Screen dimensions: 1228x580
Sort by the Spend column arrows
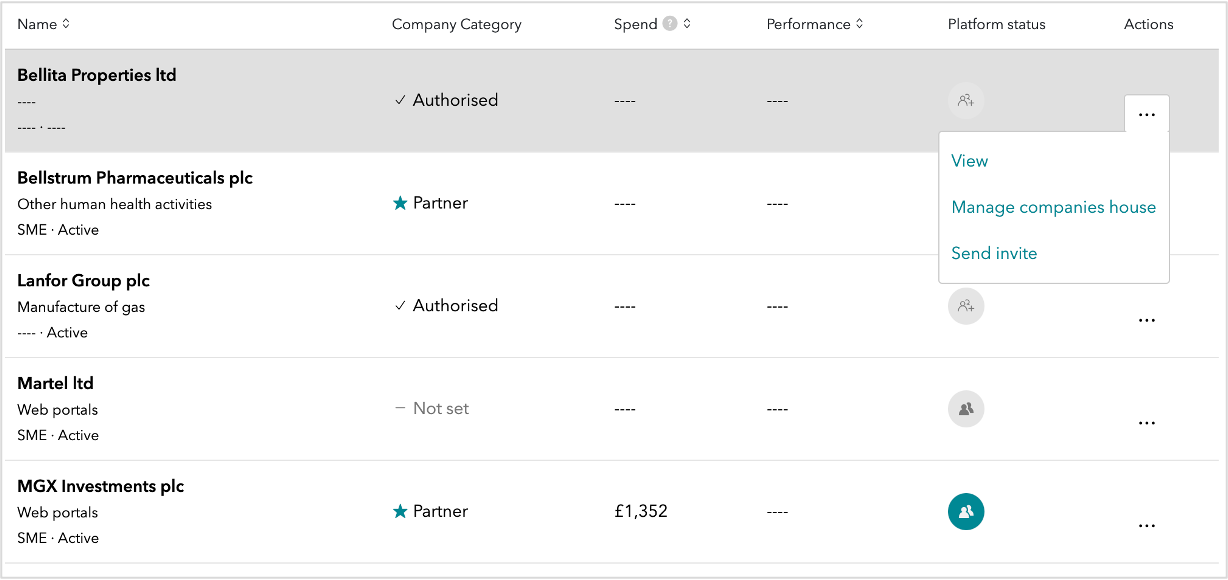(x=687, y=24)
